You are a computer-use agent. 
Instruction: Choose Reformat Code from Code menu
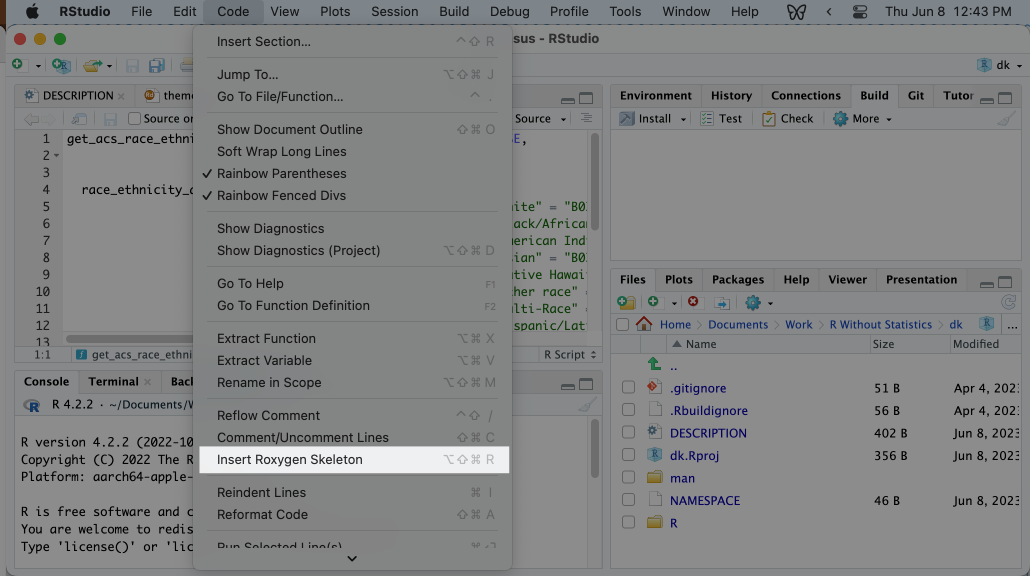pos(354,514)
